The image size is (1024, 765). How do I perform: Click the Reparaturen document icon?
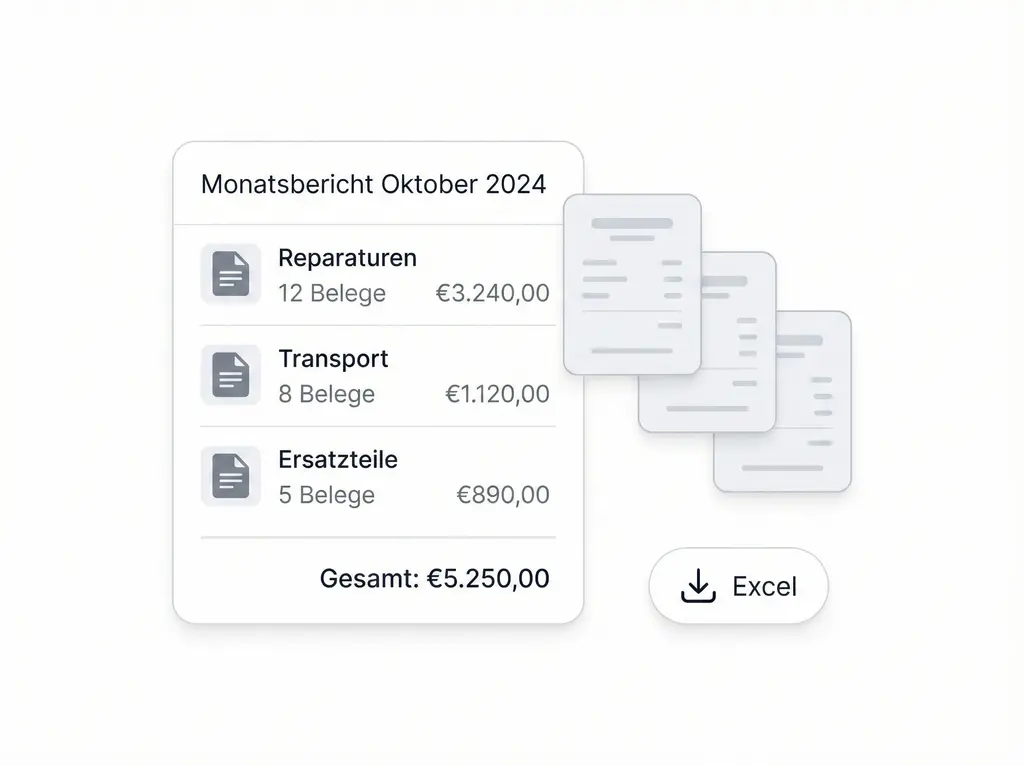click(x=231, y=274)
